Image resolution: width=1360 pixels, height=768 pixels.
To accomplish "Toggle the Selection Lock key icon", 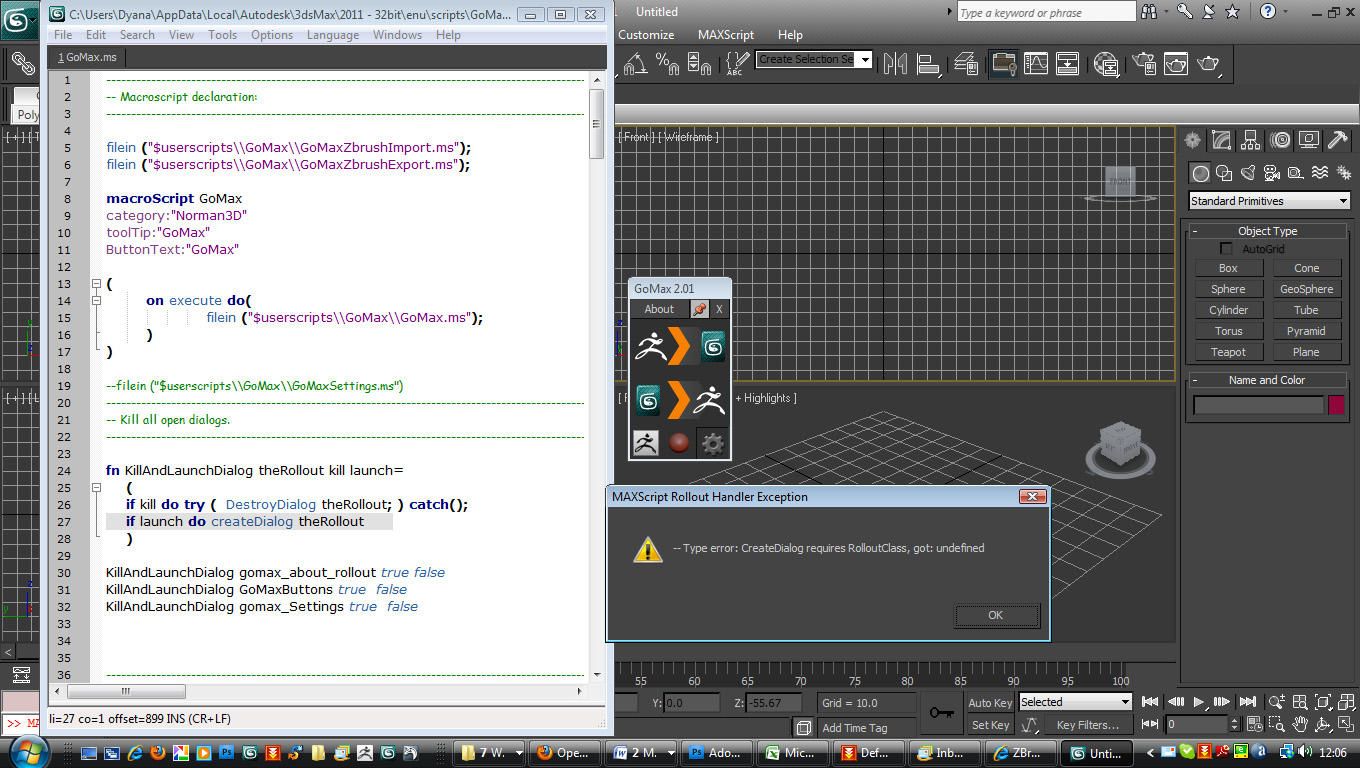I will (941, 712).
